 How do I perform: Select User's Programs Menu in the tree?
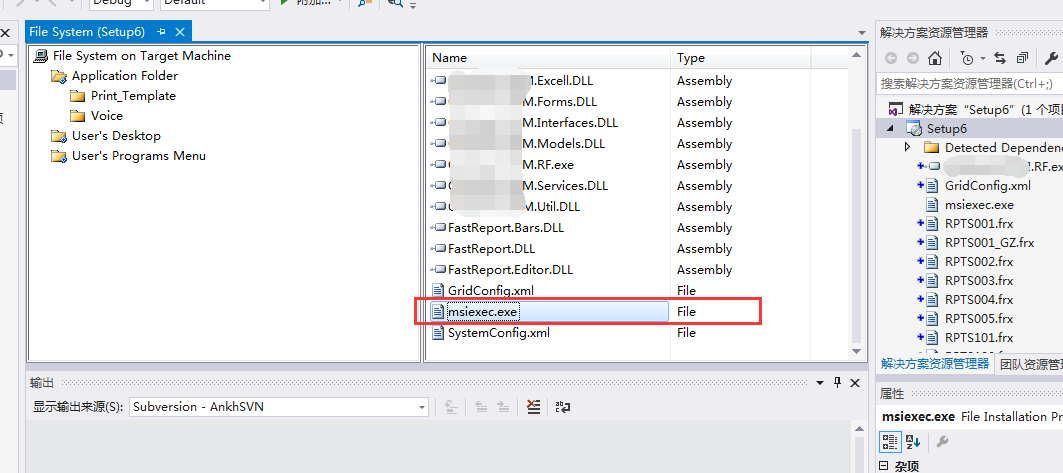coord(139,156)
